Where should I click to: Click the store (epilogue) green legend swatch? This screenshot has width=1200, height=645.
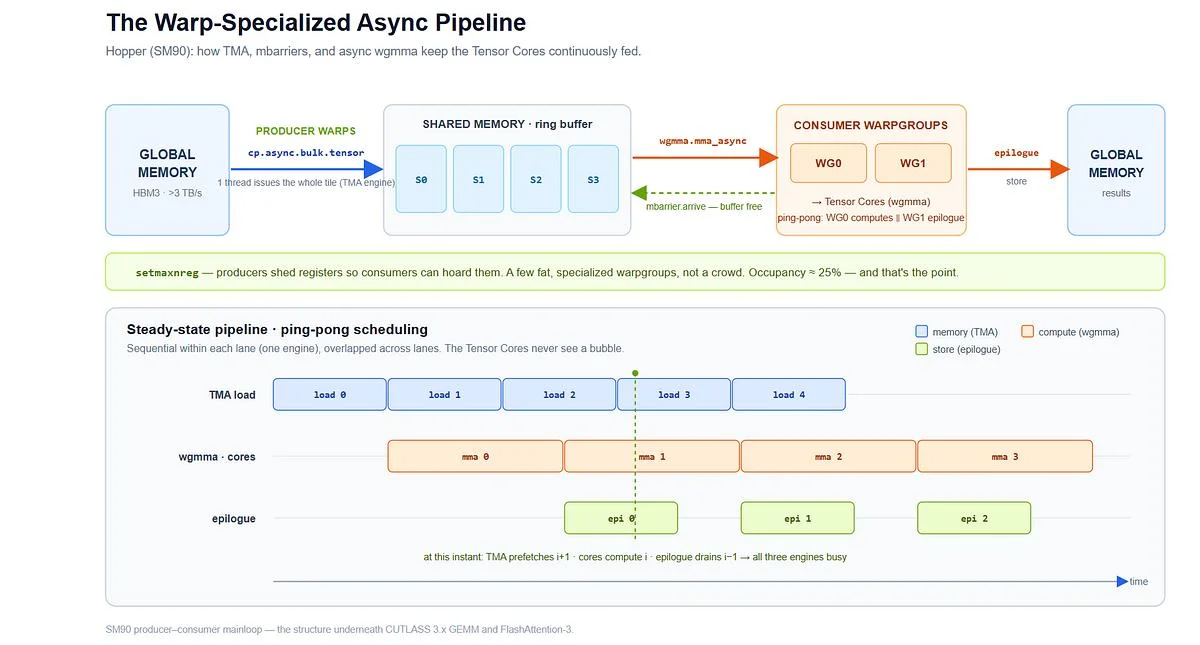[921, 349]
